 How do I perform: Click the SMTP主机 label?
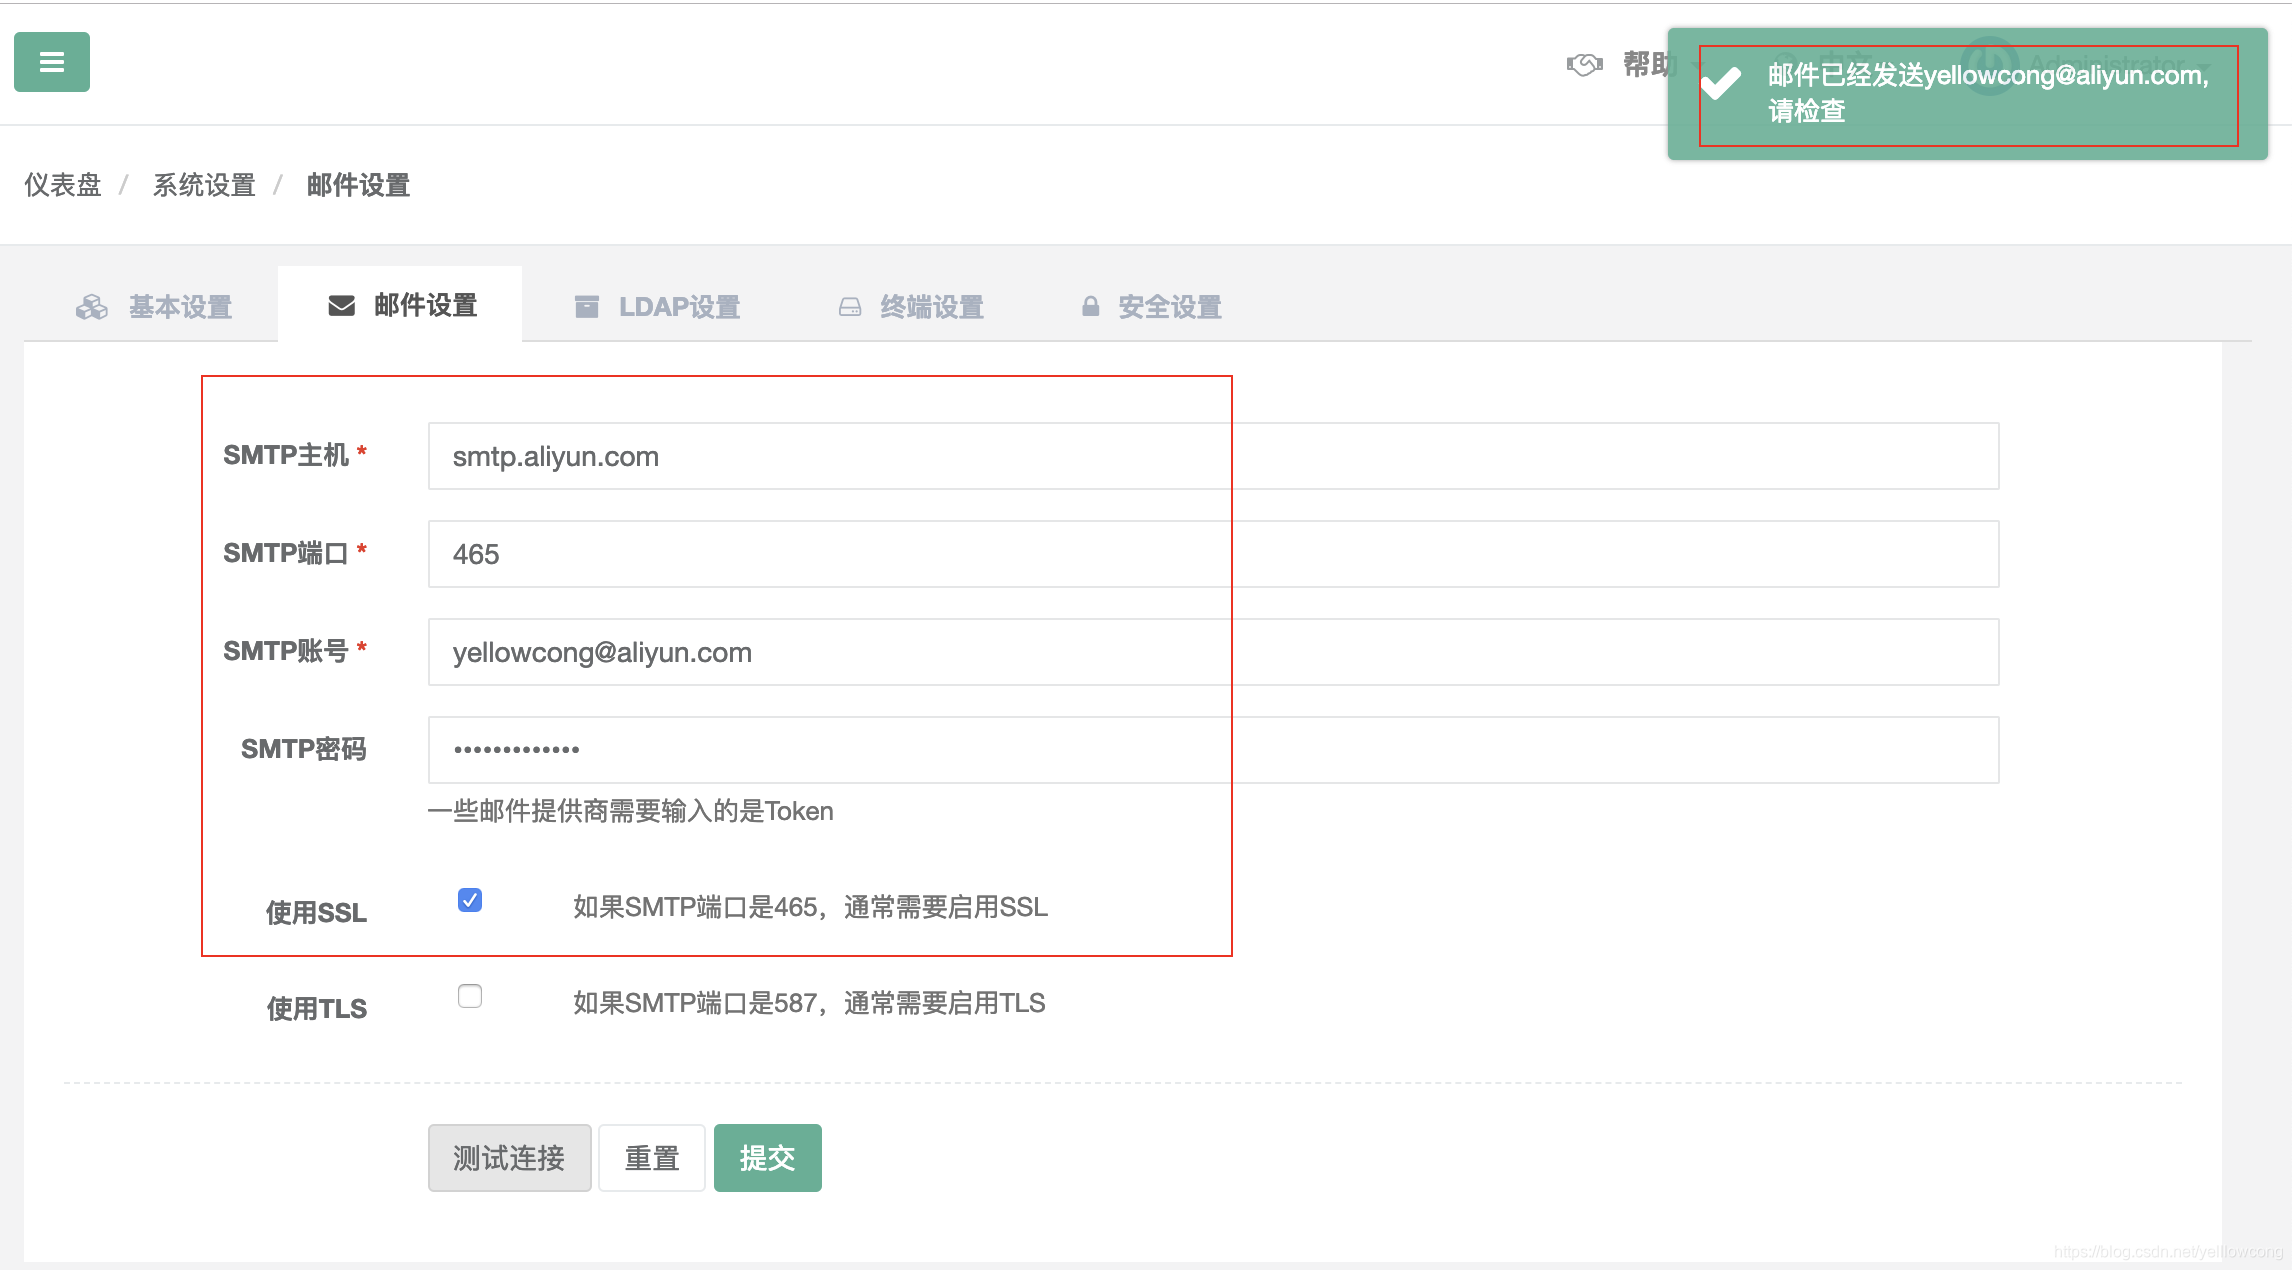click(295, 455)
